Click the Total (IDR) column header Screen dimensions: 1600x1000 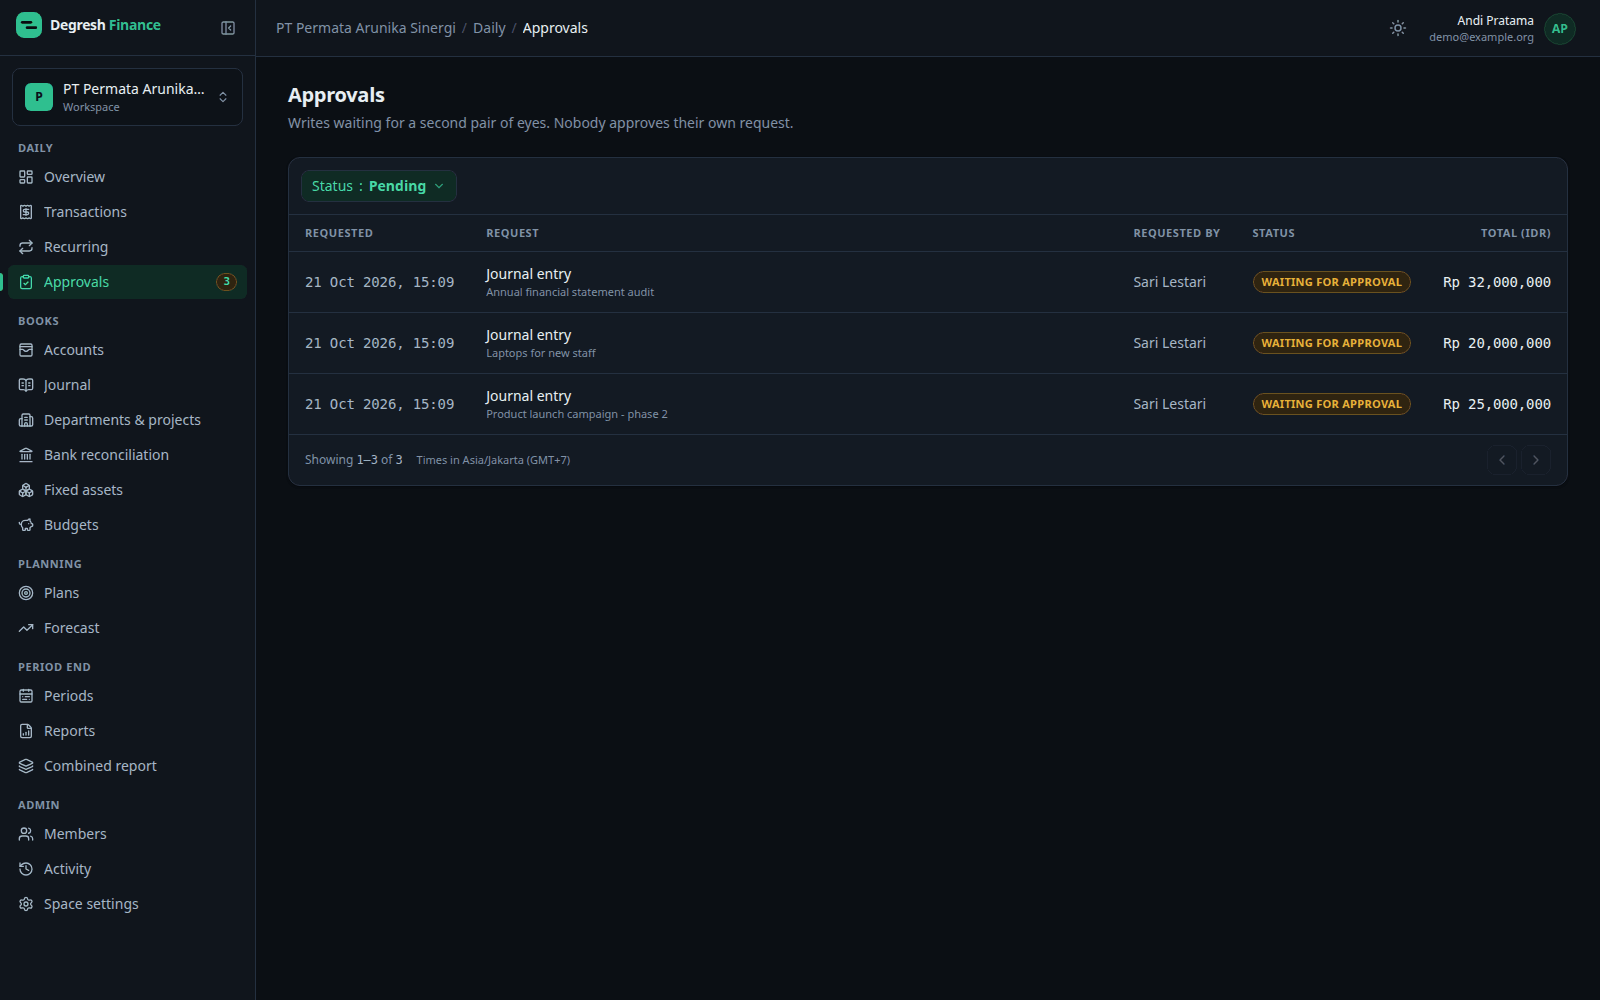[1515, 233]
